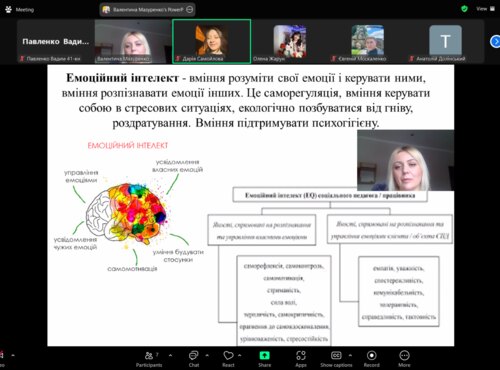Click the green Share screen button
The width and height of the screenshot is (500, 370).
(x=265, y=359)
